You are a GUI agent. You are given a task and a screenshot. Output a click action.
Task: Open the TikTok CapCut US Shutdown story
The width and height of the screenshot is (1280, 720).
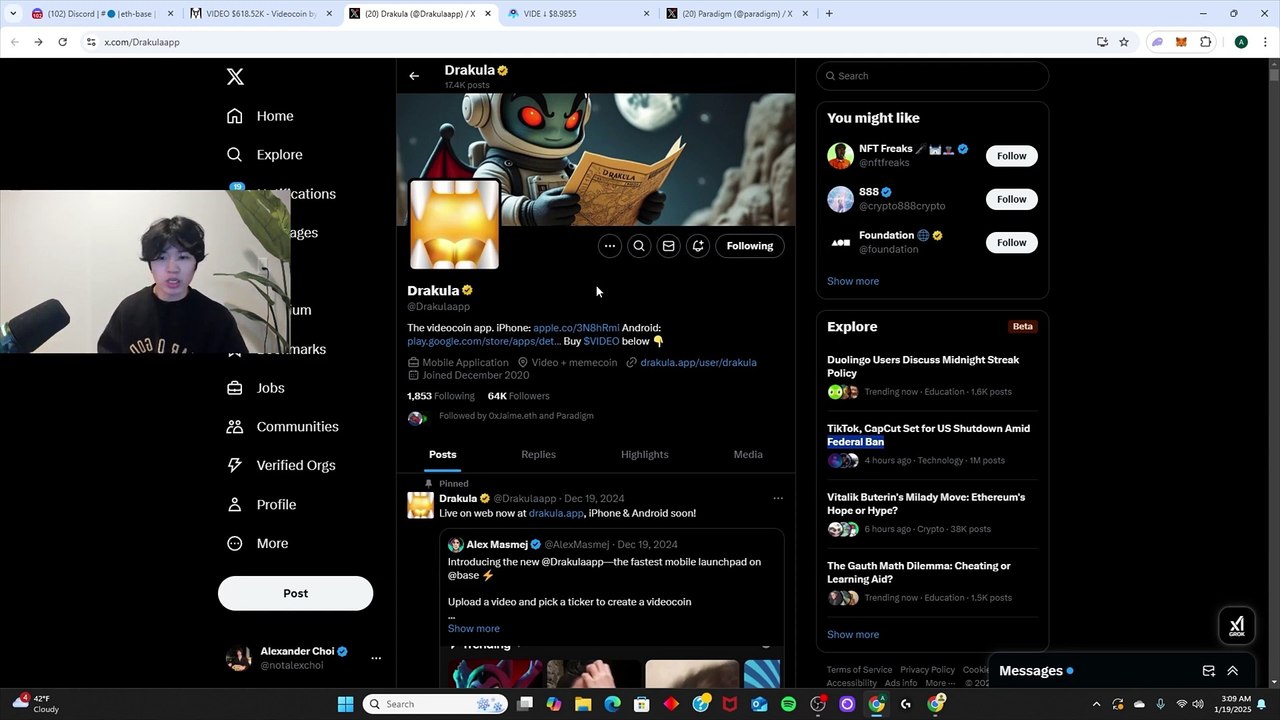pos(932,445)
